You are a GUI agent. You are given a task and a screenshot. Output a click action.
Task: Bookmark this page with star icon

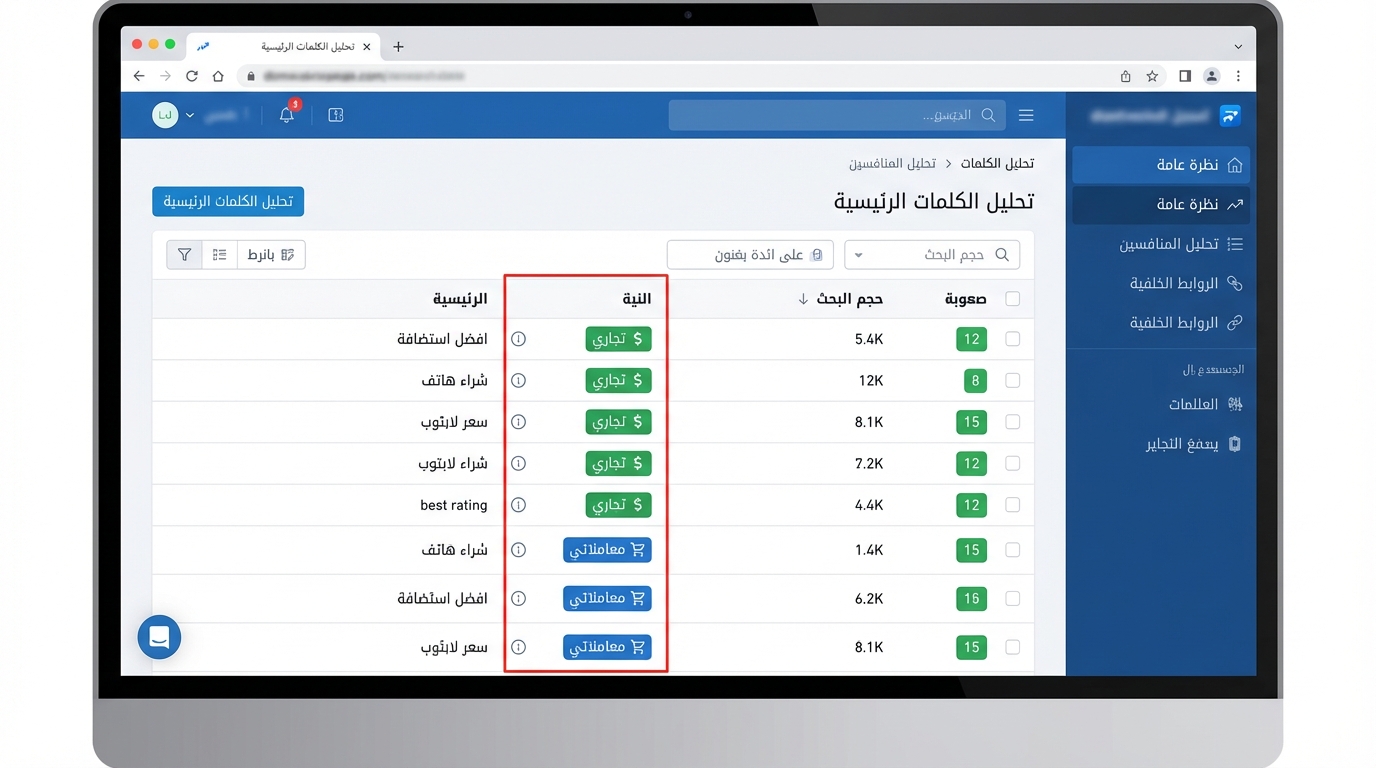pos(1152,76)
